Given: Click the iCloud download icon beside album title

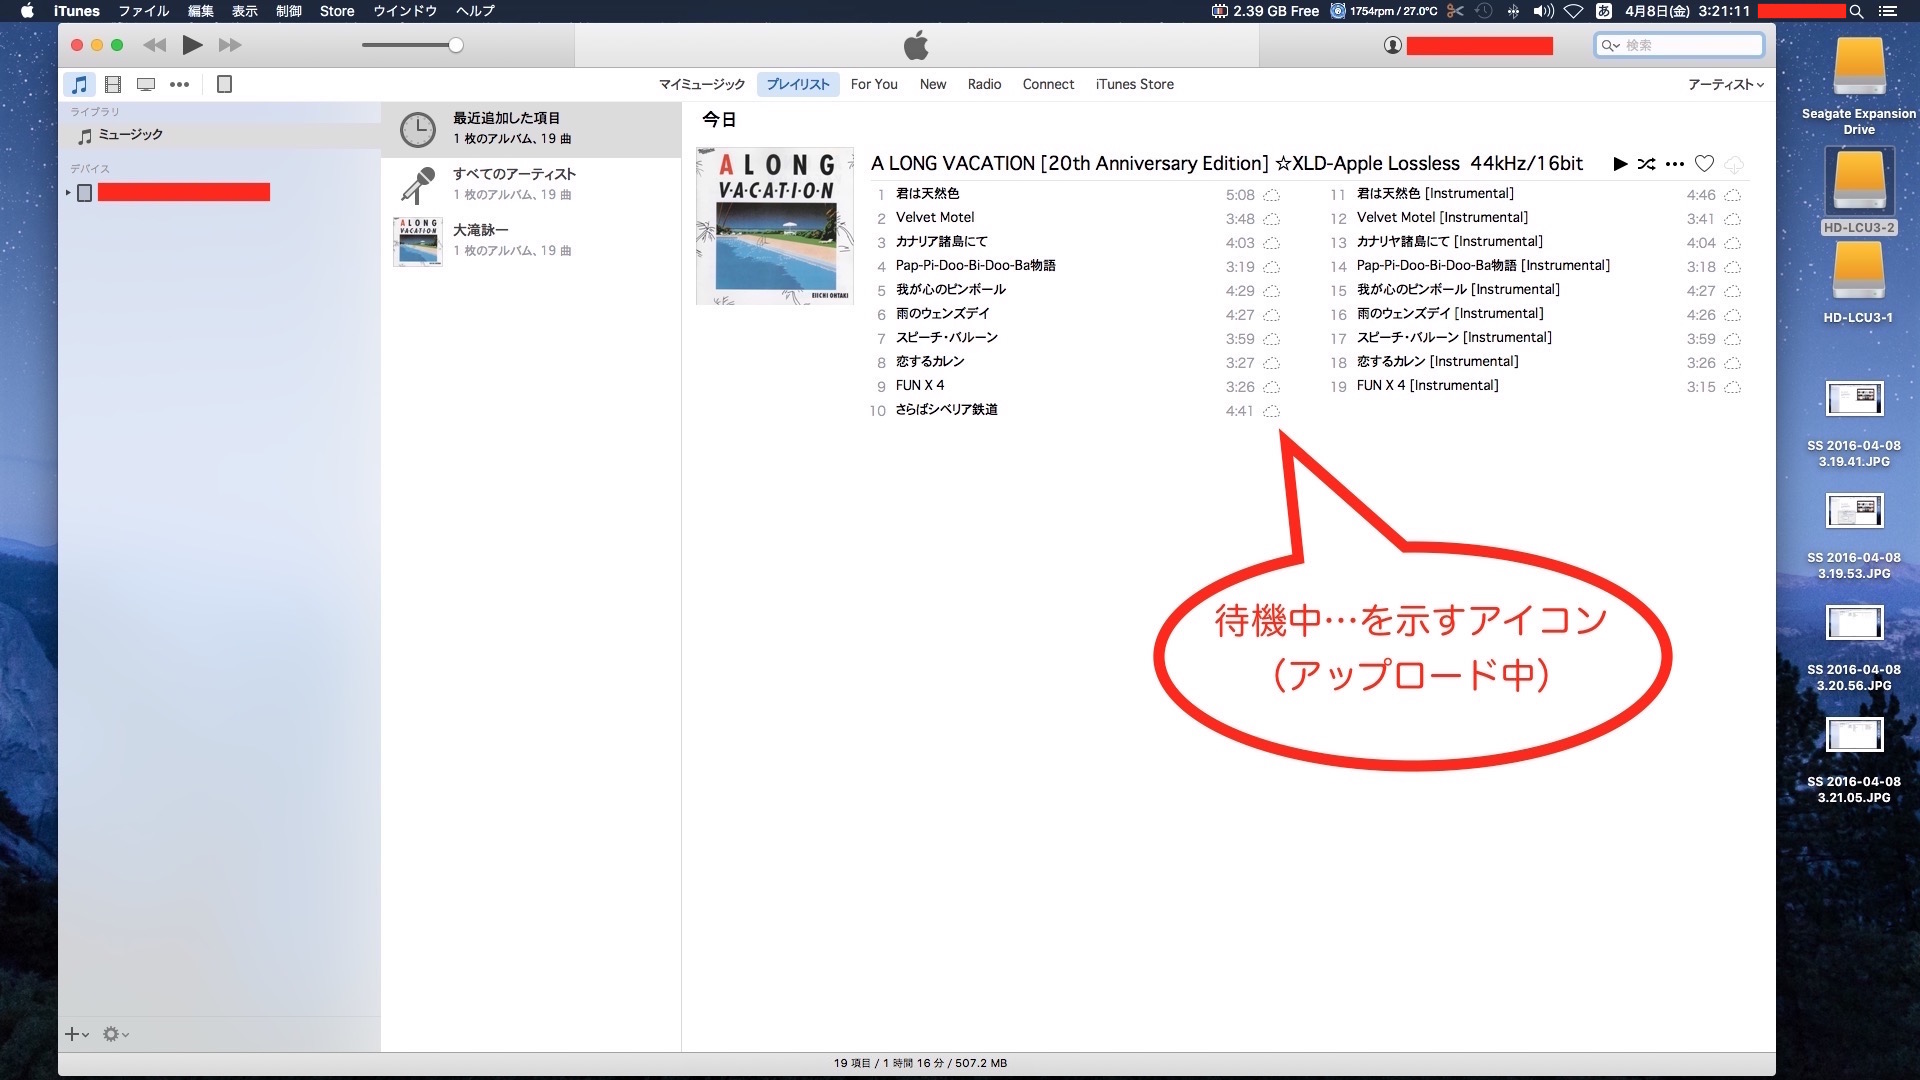Looking at the screenshot, I should point(1734,164).
